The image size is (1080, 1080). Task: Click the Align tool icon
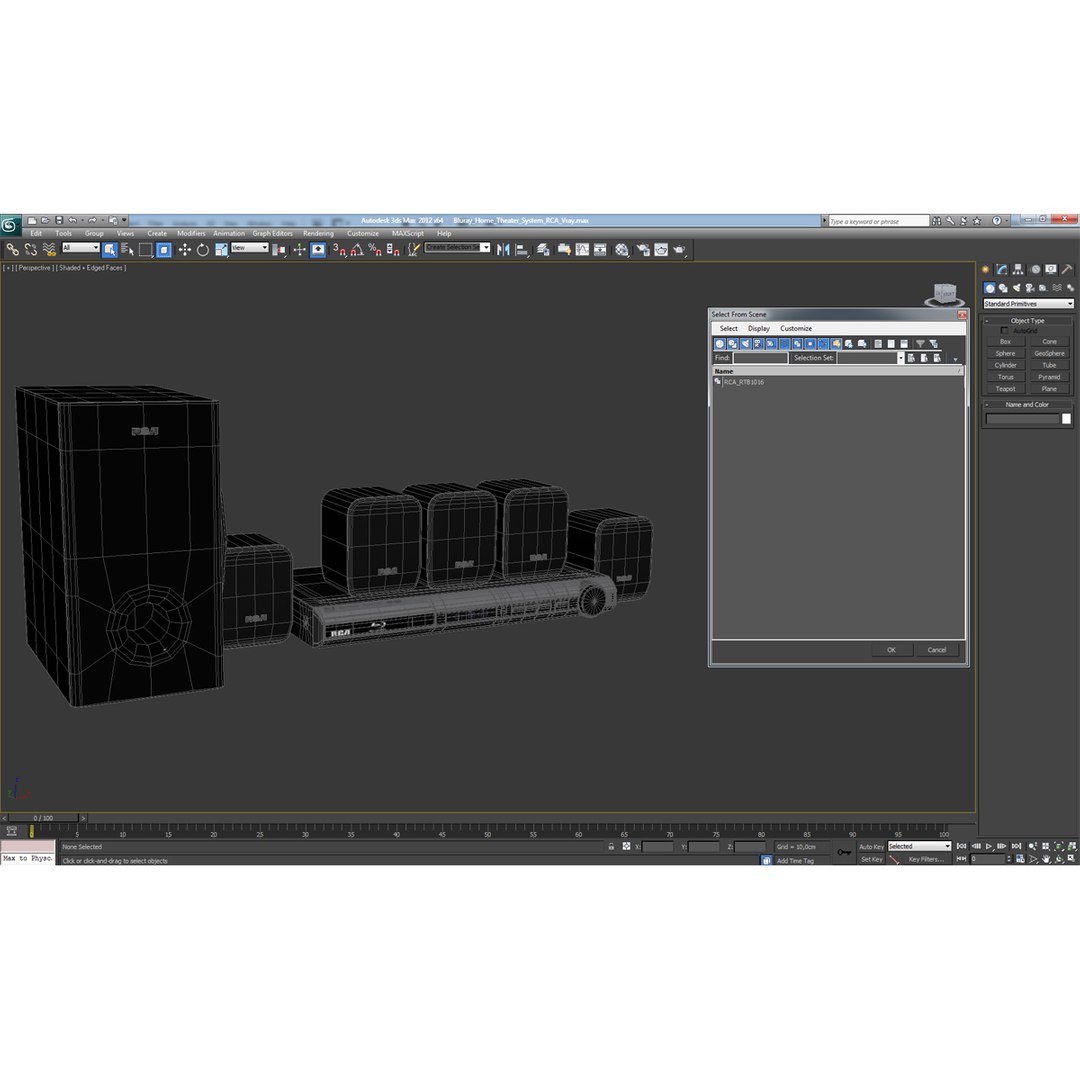point(522,249)
